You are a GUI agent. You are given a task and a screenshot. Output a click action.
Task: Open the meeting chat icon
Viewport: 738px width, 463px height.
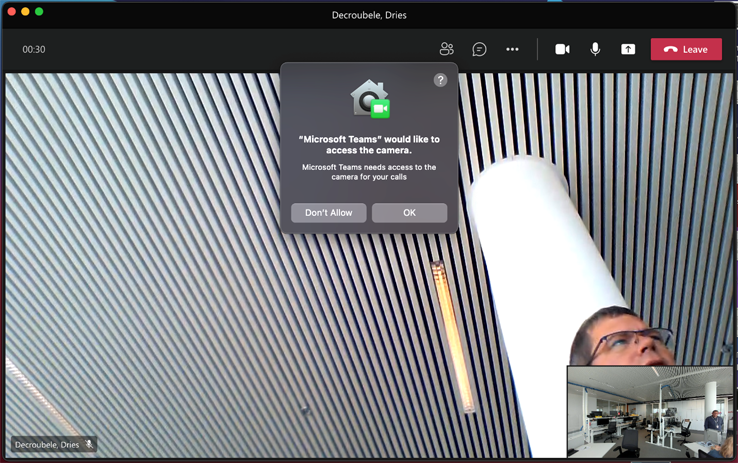coord(479,49)
